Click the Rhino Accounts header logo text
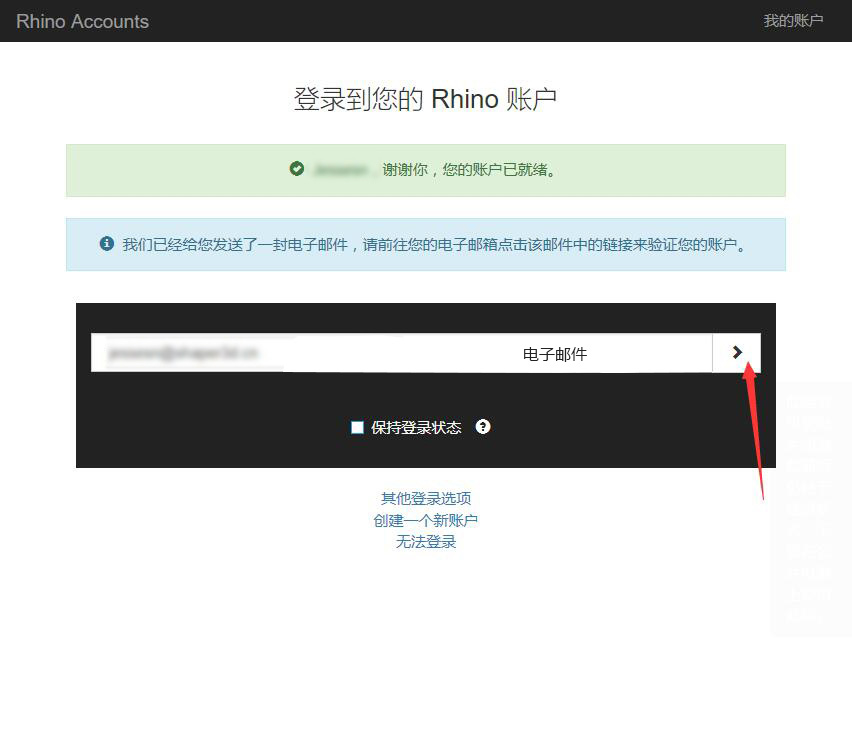Viewport: 852px width, 737px height. (x=82, y=21)
